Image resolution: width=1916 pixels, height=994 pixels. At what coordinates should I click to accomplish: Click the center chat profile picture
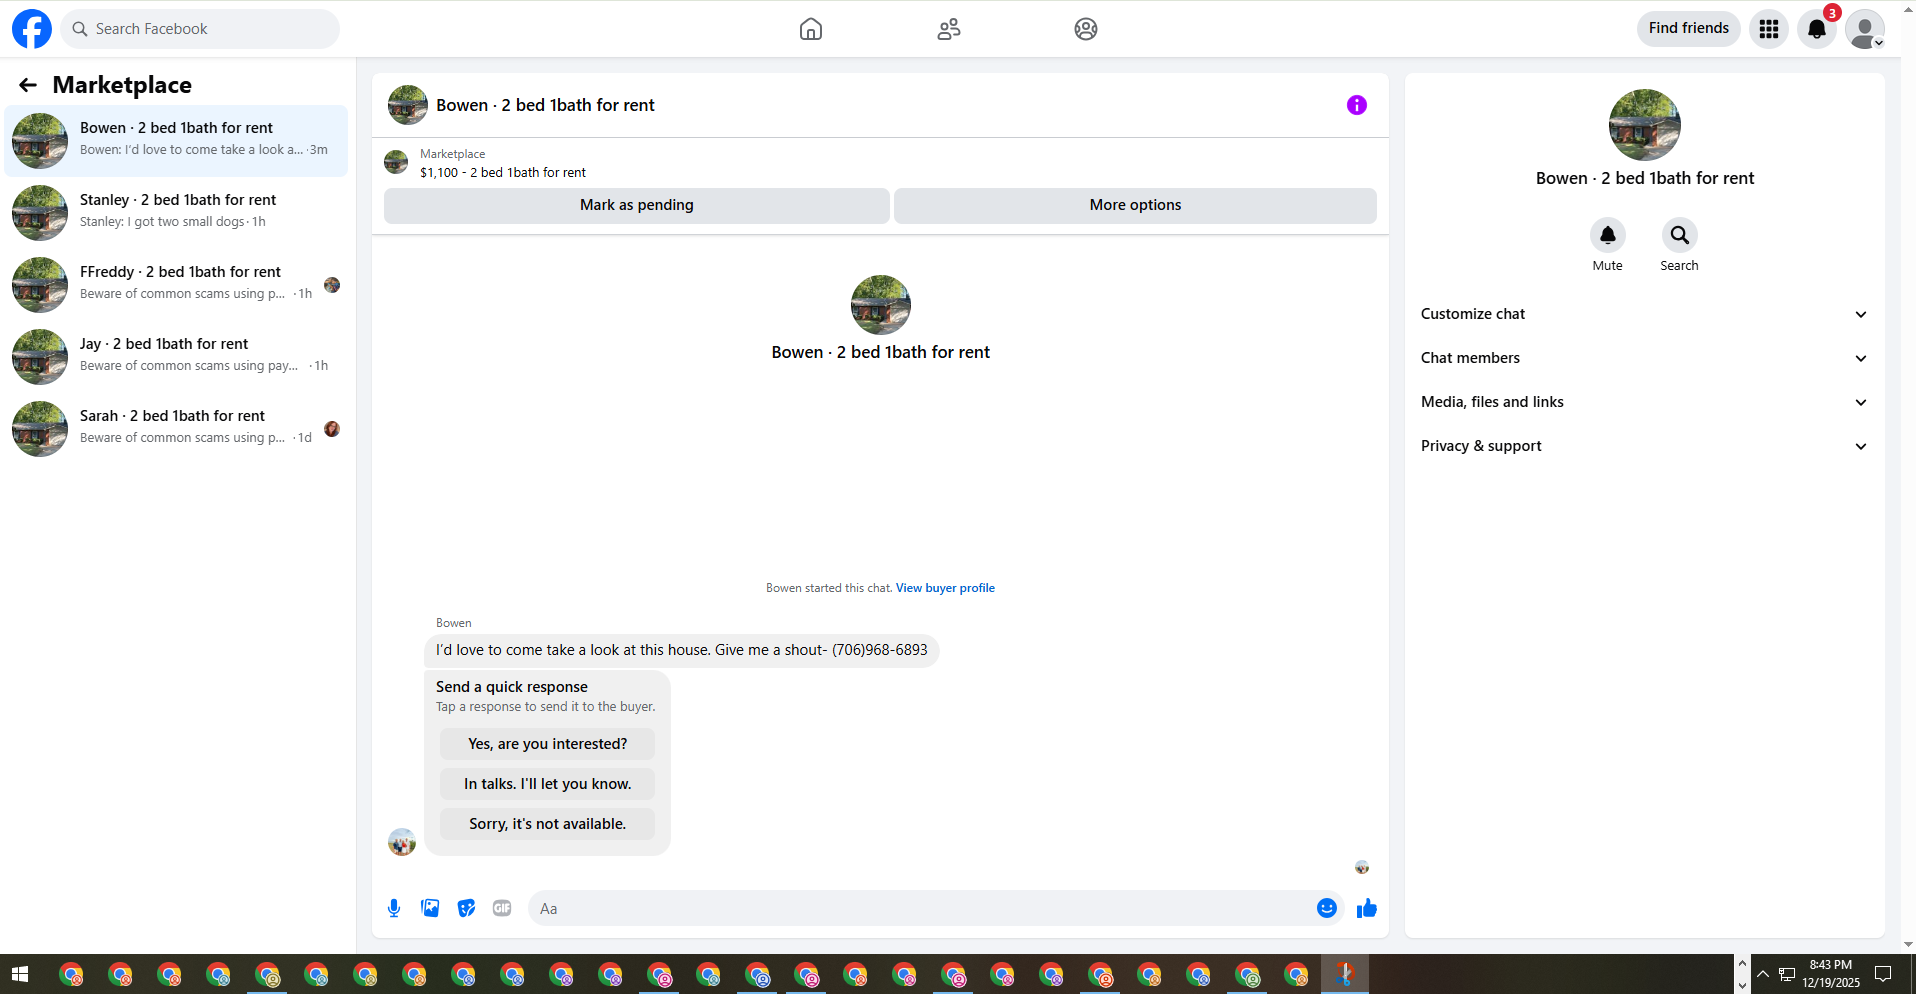881,305
